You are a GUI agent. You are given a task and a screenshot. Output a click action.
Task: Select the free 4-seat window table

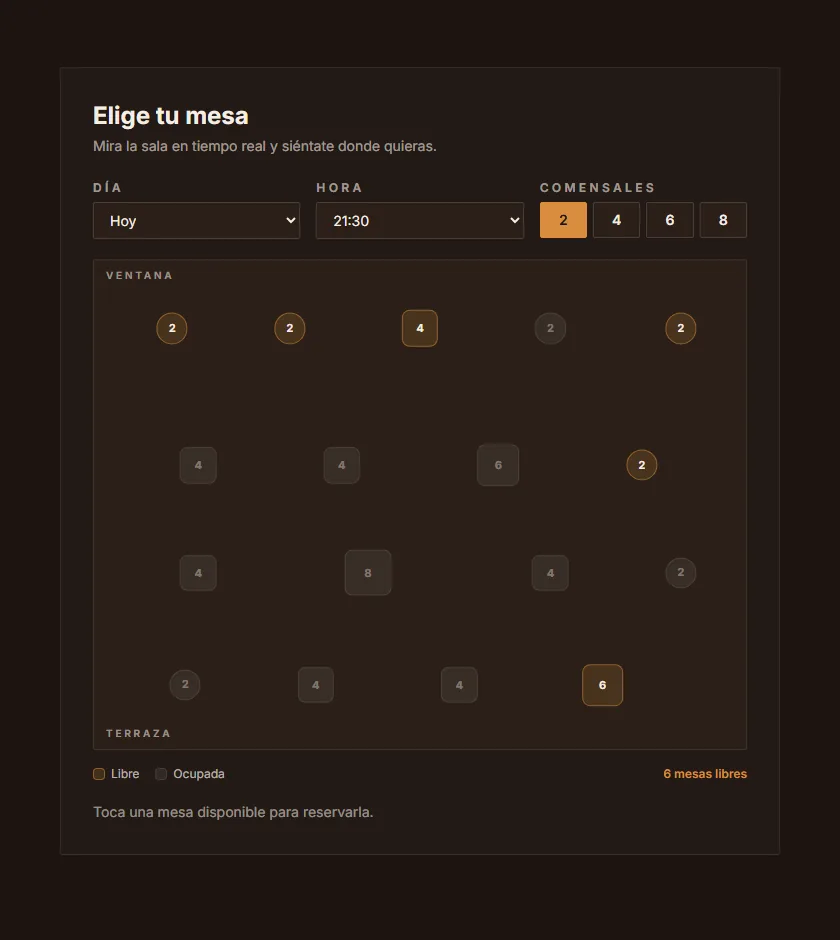tap(420, 328)
